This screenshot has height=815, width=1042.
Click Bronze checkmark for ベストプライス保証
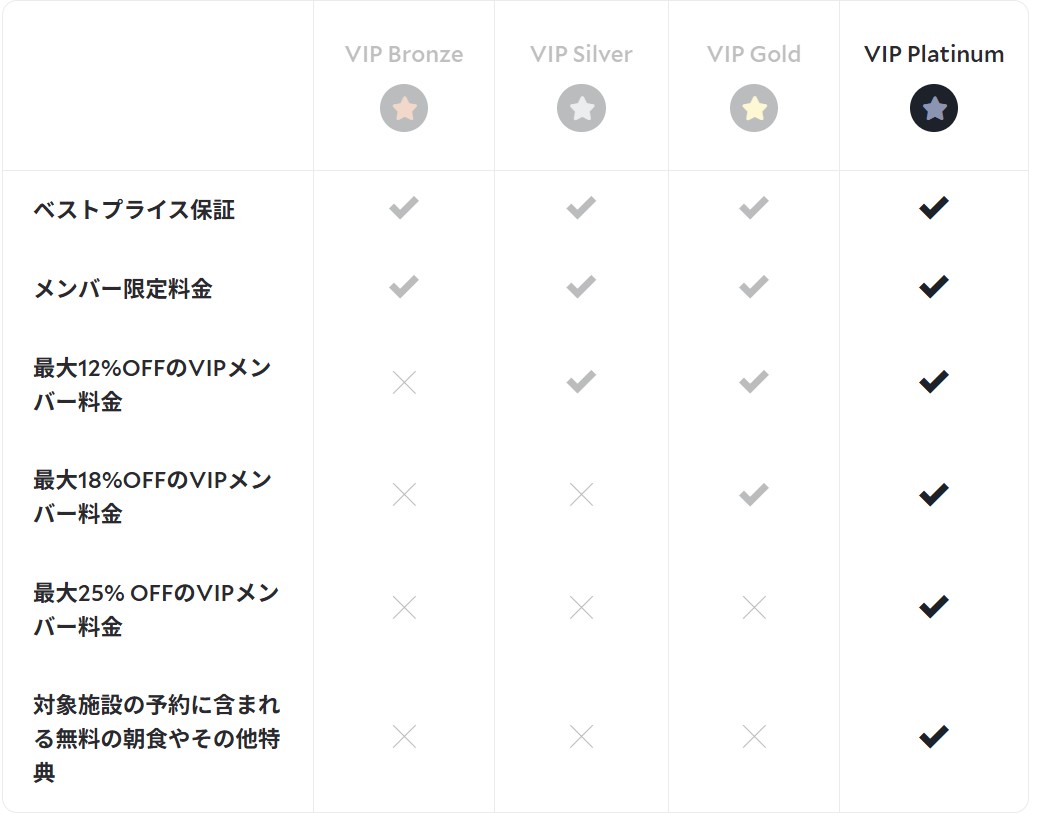(x=404, y=208)
